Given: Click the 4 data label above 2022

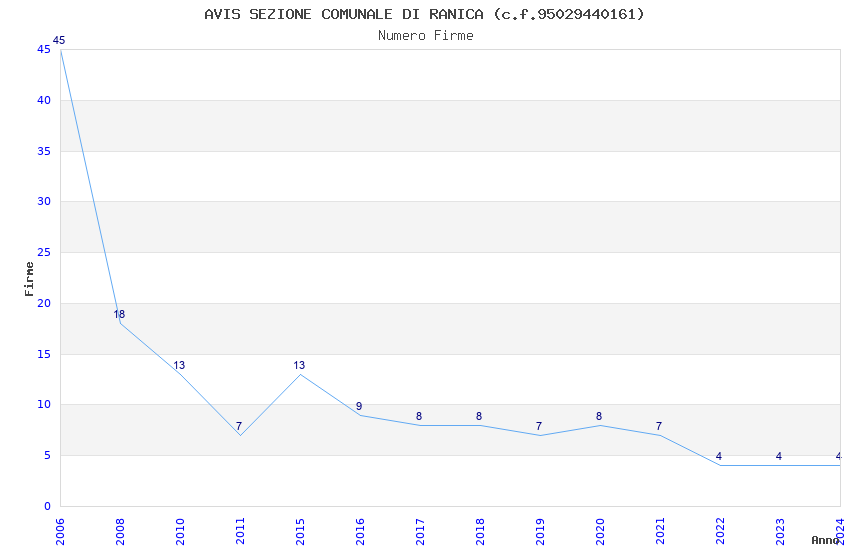Looking at the screenshot, I should 719,456.
